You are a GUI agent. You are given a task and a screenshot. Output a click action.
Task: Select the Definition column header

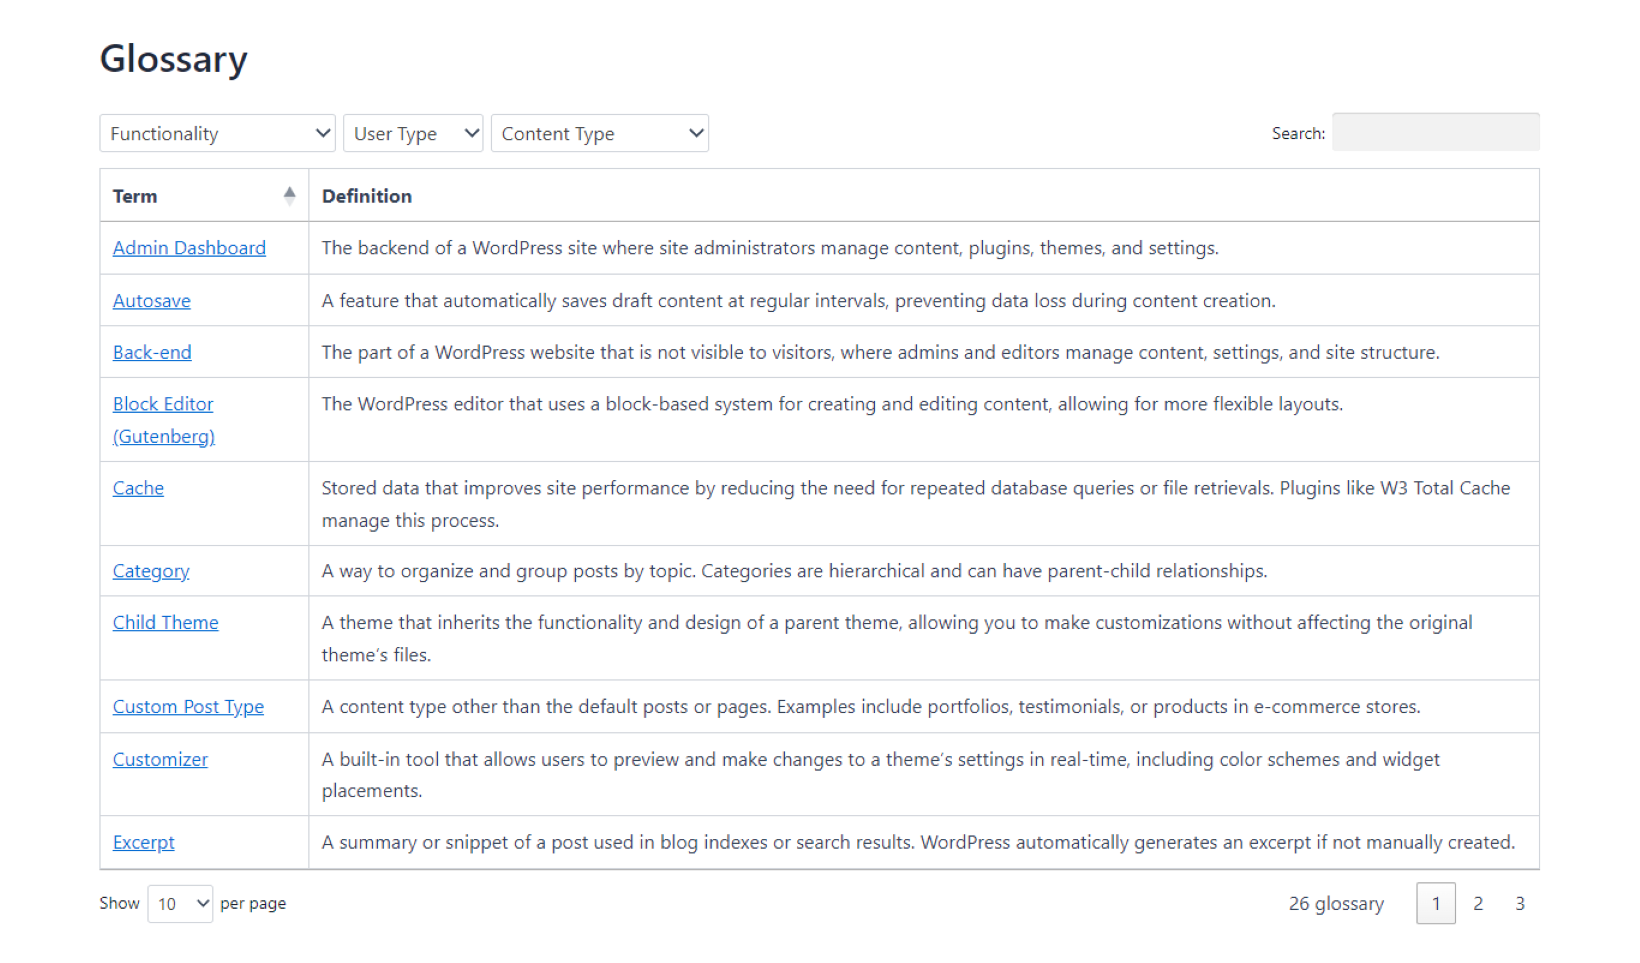pyautogui.click(x=366, y=194)
